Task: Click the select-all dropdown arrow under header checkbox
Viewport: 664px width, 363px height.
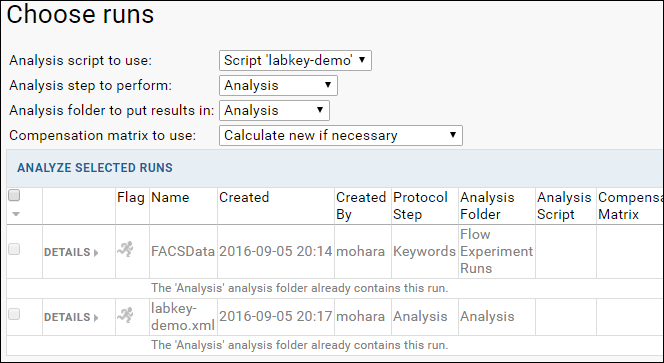Action: click(x=16, y=214)
